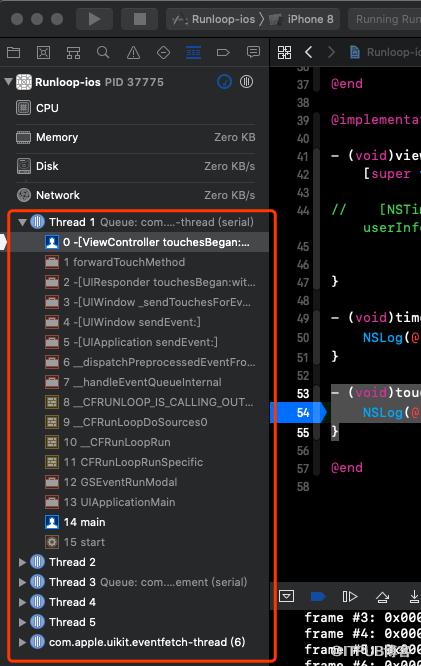Screen dimensions: 421x666
Task: Toggle the breakpoint on line 54
Action: [298, 412]
